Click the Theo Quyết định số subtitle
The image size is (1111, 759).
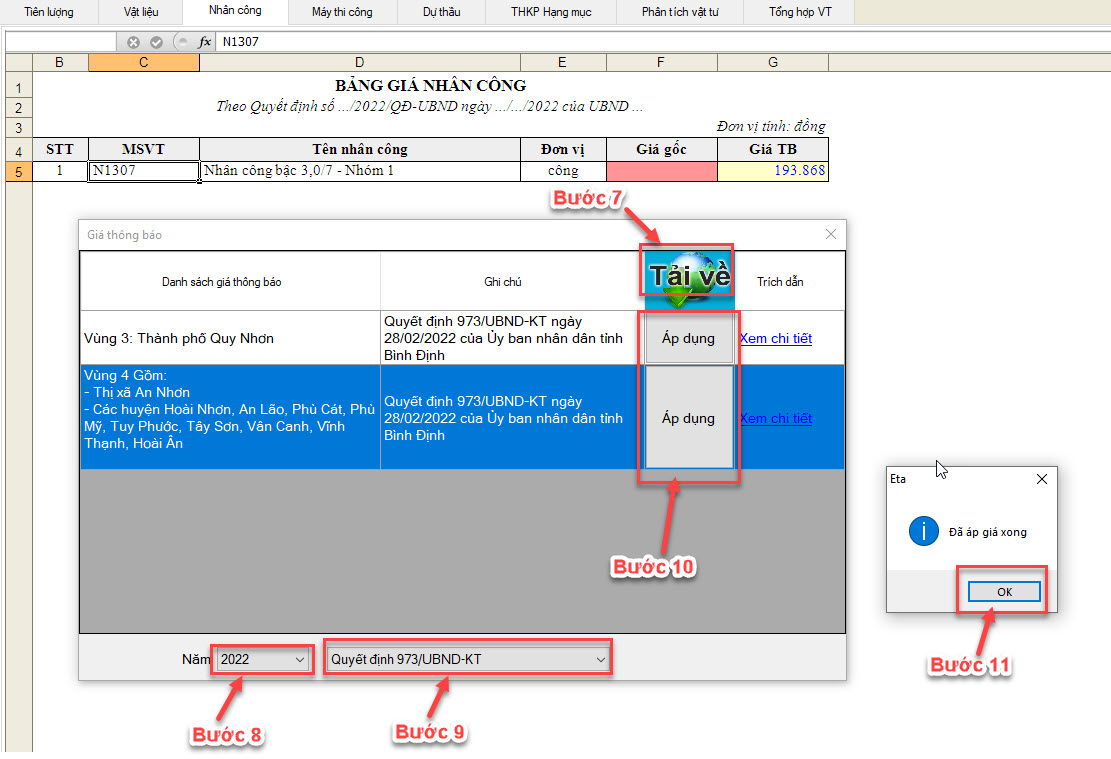(429, 106)
